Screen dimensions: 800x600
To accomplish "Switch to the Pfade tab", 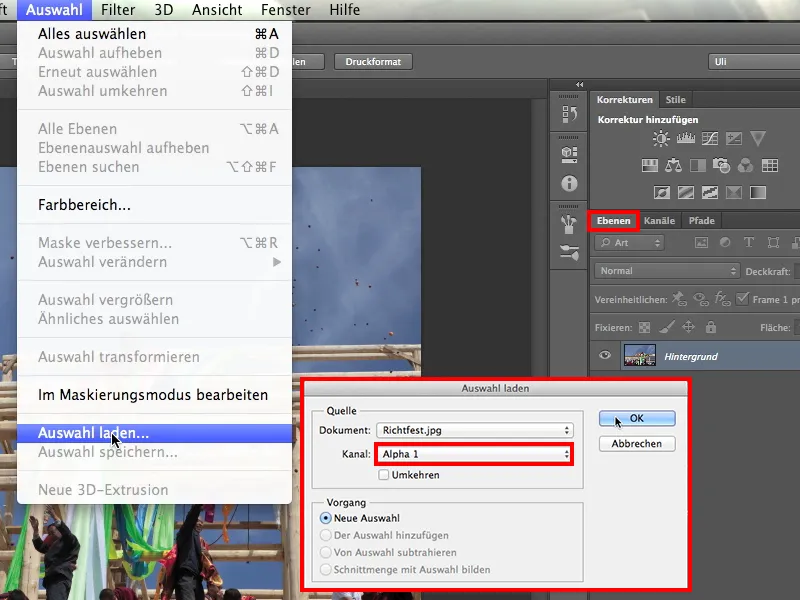I will click(x=702, y=220).
